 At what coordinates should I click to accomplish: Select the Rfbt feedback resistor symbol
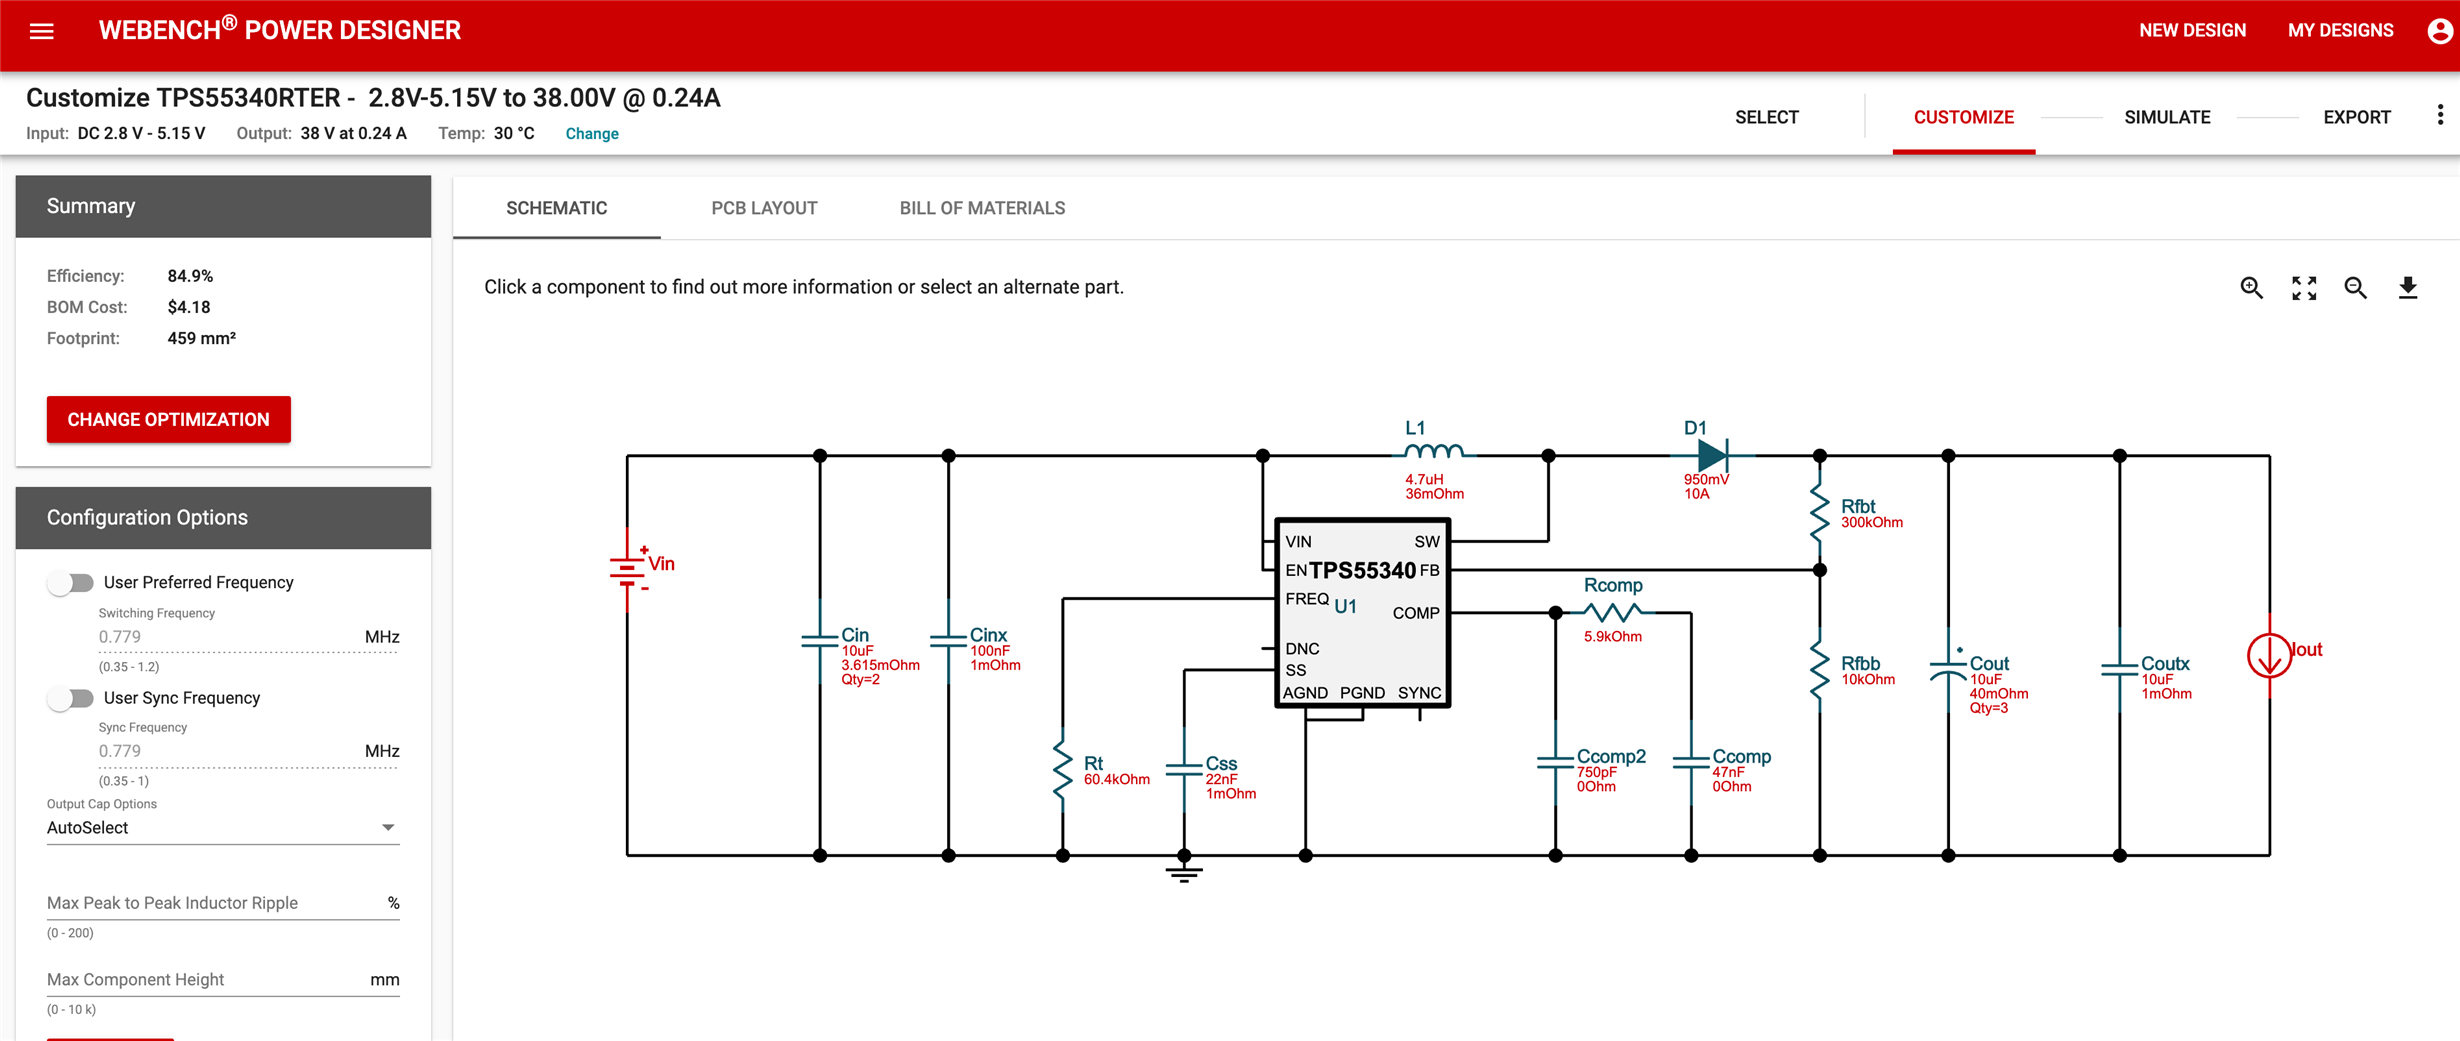1820,513
